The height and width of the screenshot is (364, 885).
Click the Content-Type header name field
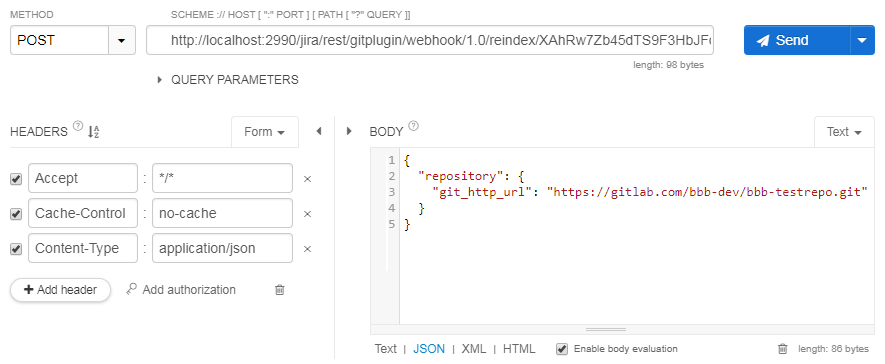[83, 248]
